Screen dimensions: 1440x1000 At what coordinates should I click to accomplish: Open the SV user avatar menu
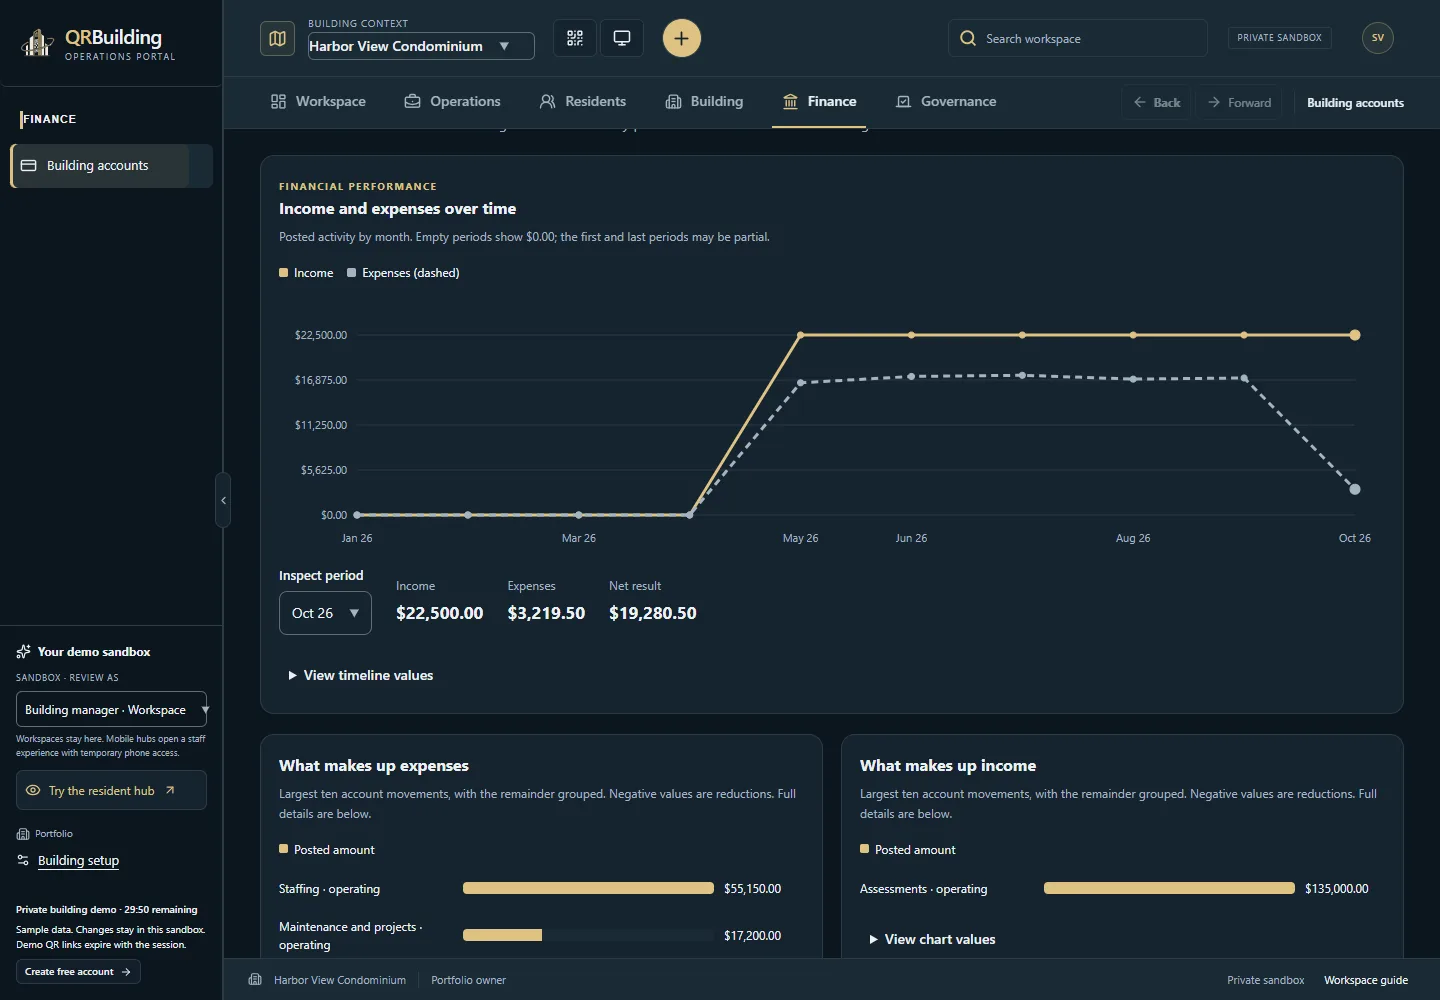[x=1377, y=38]
